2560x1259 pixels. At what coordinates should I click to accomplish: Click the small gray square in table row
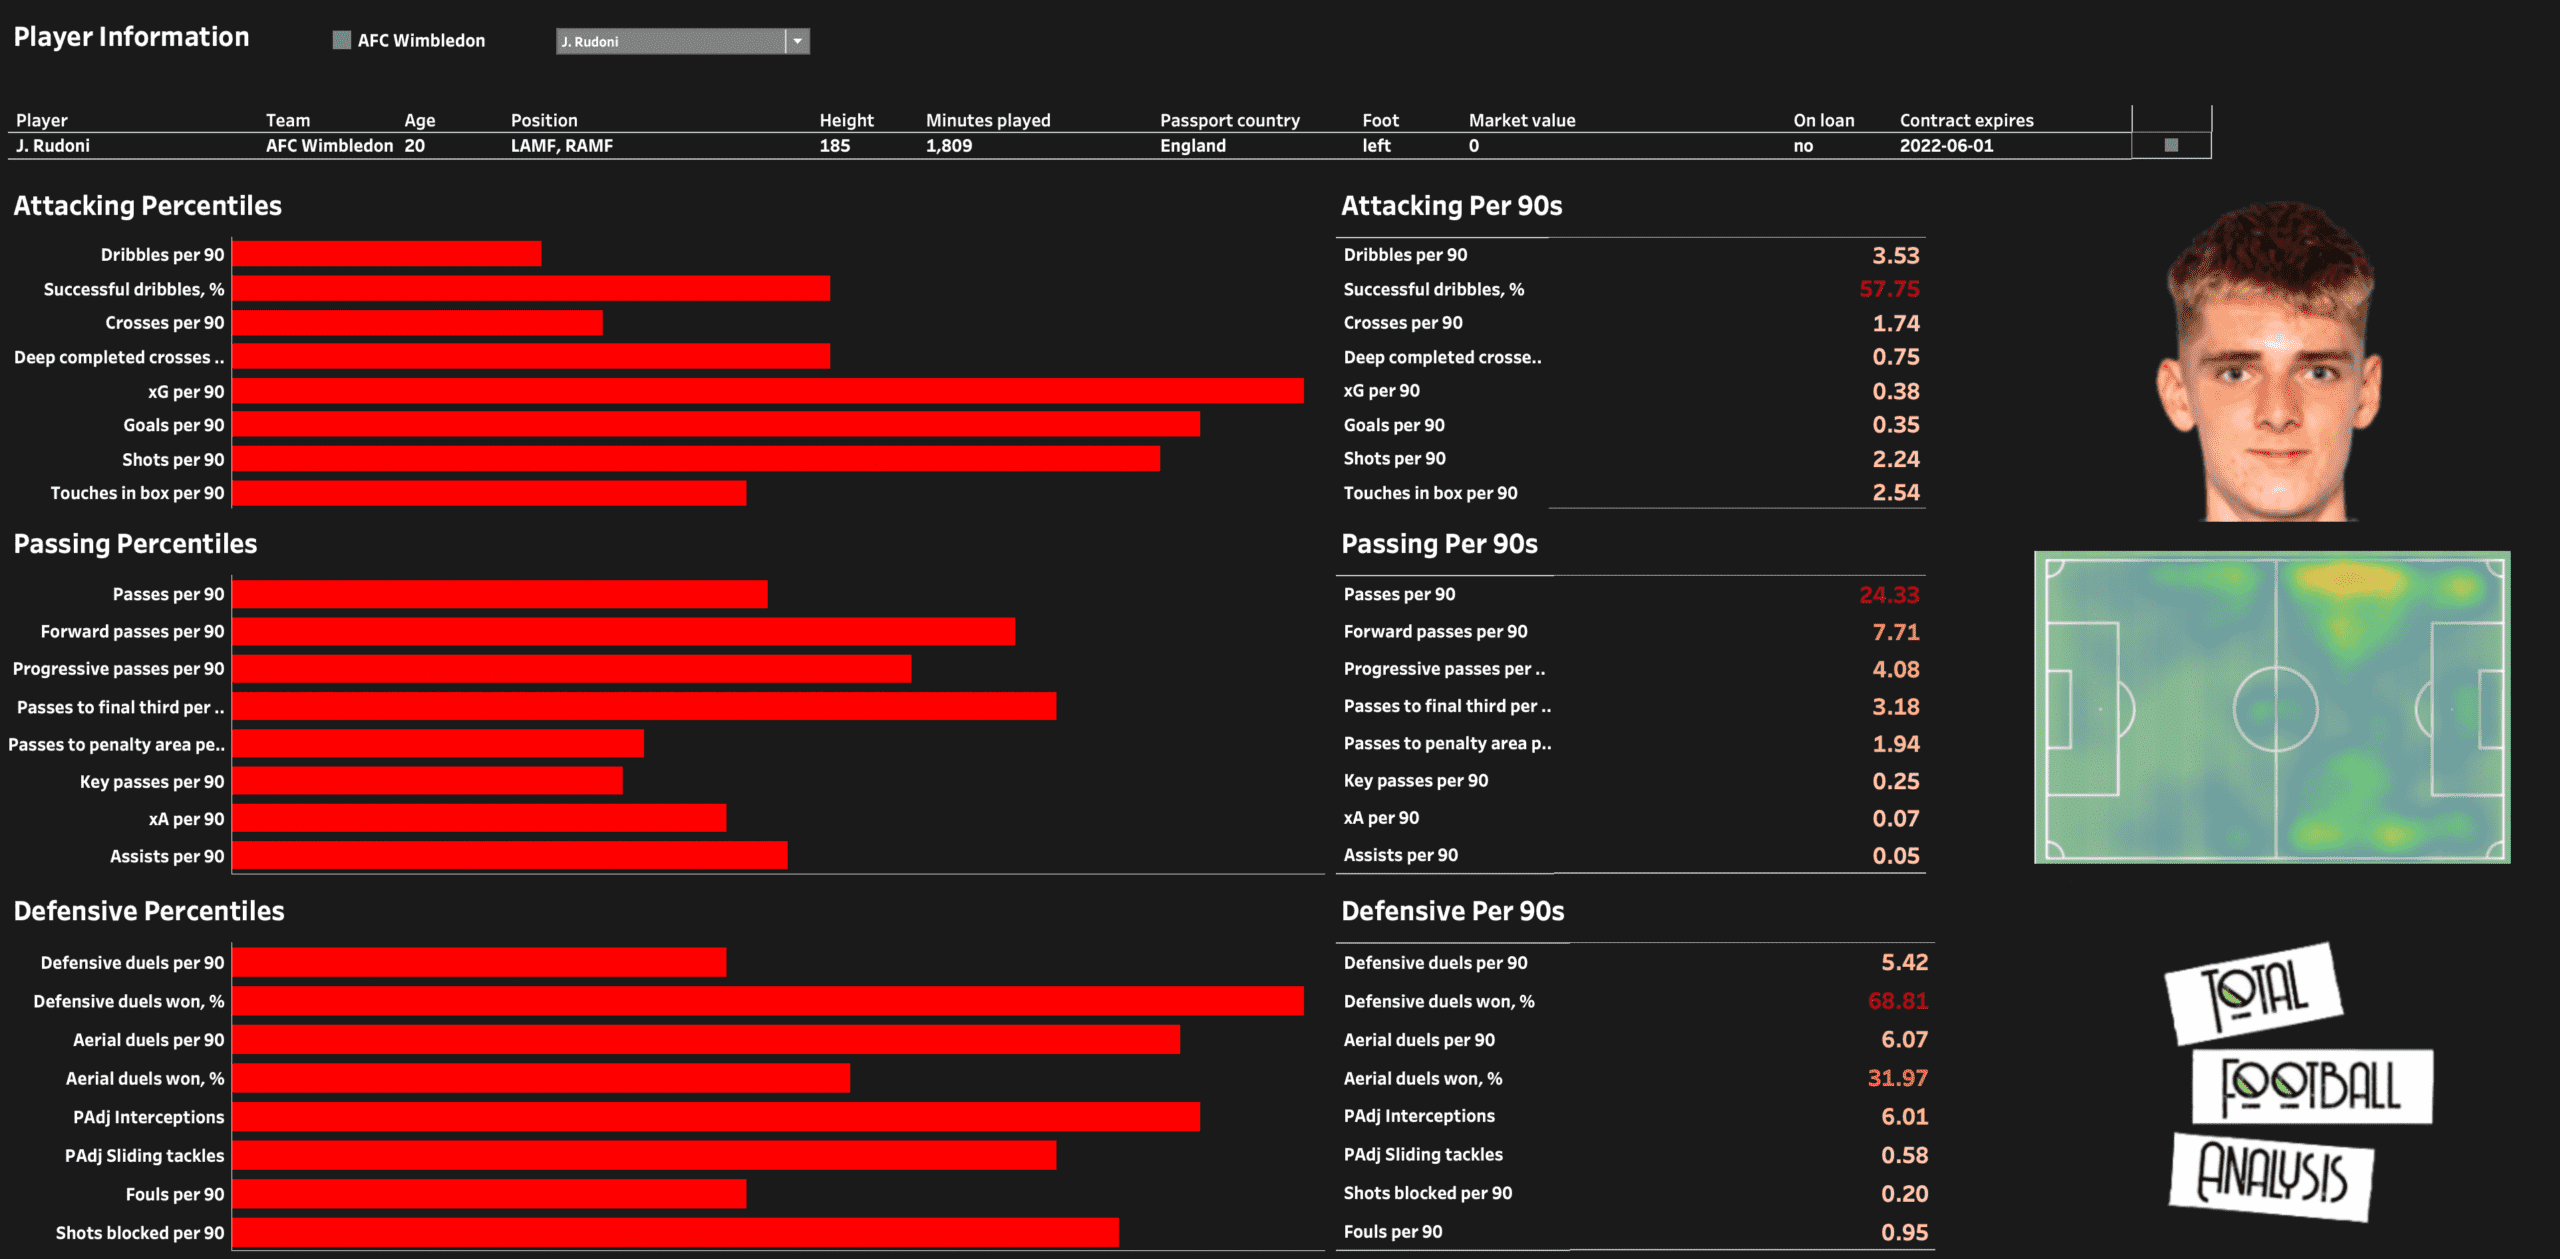[2171, 145]
